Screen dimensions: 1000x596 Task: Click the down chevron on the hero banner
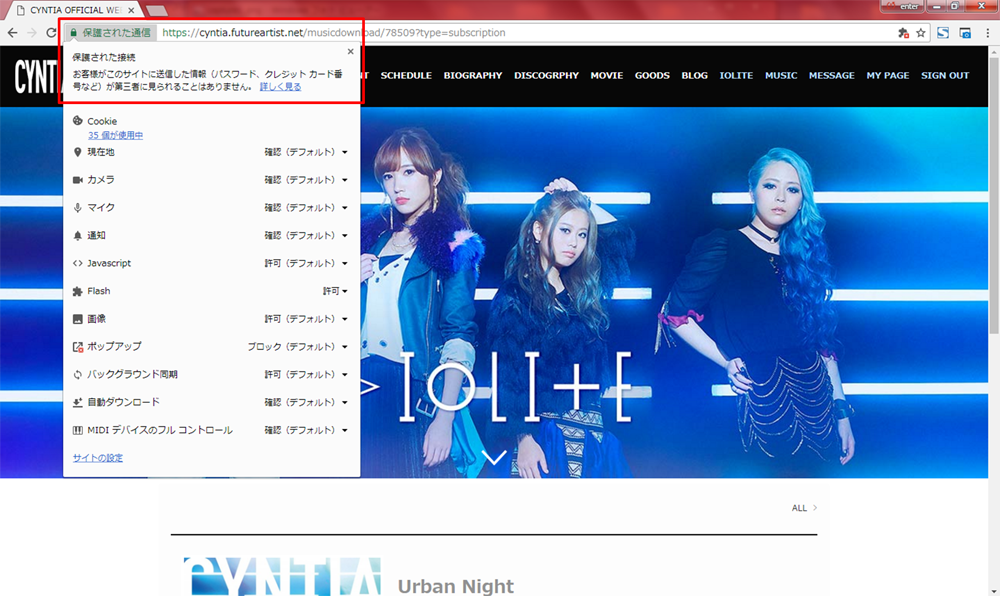494,457
